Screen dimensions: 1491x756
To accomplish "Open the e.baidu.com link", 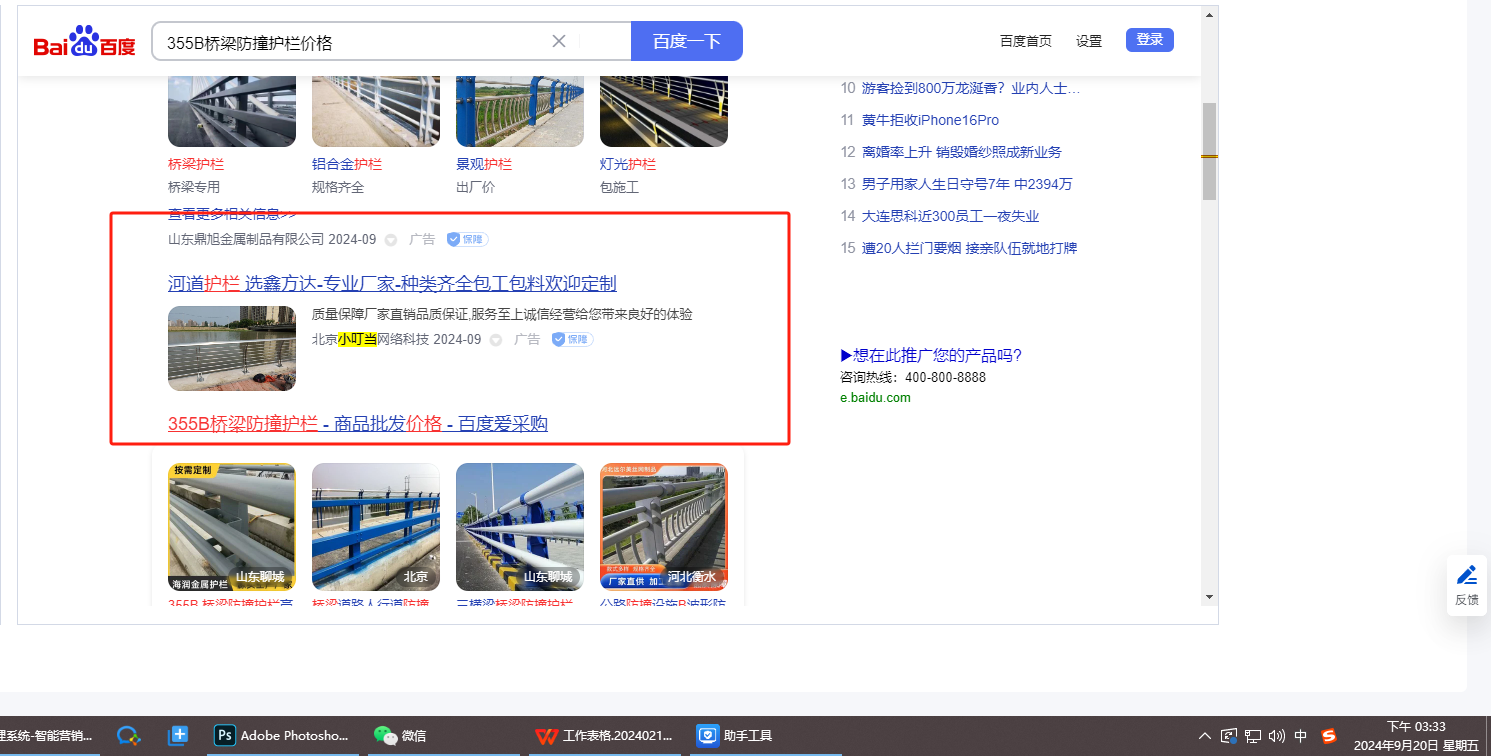I will tap(875, 397).
